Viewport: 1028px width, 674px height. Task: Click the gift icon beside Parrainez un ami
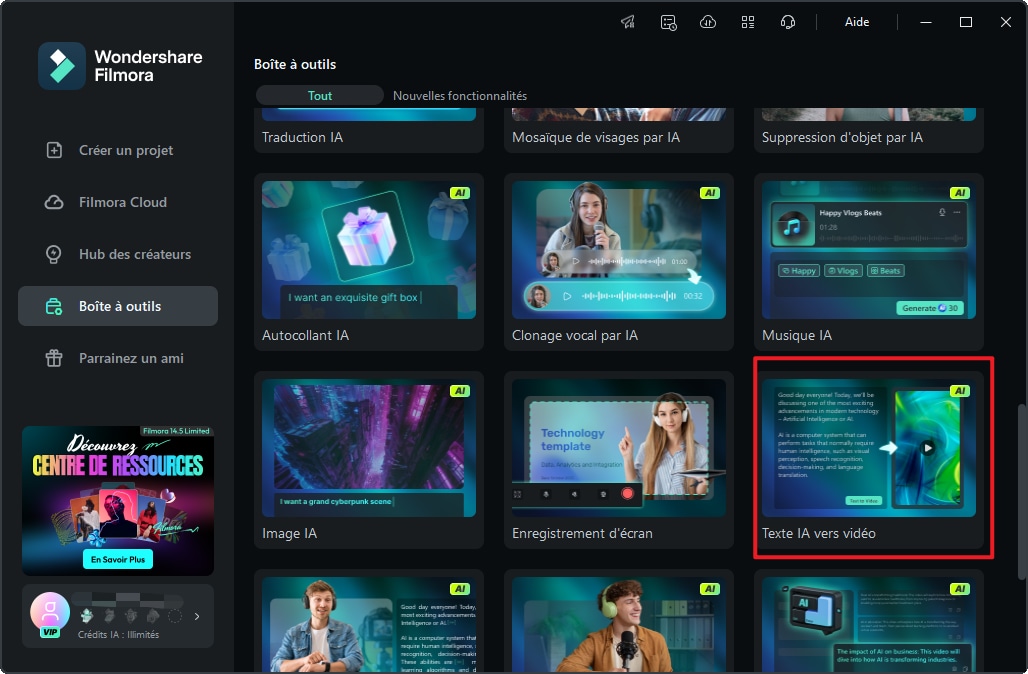click(x=54, y=358)
